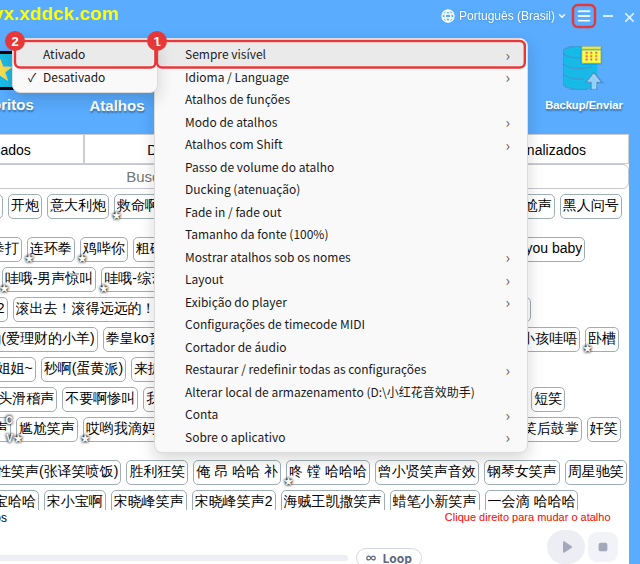Open the hamburger menu icon
Viewport: 640px width, 564px height.
pyautogui.click(x=584, y=16)
